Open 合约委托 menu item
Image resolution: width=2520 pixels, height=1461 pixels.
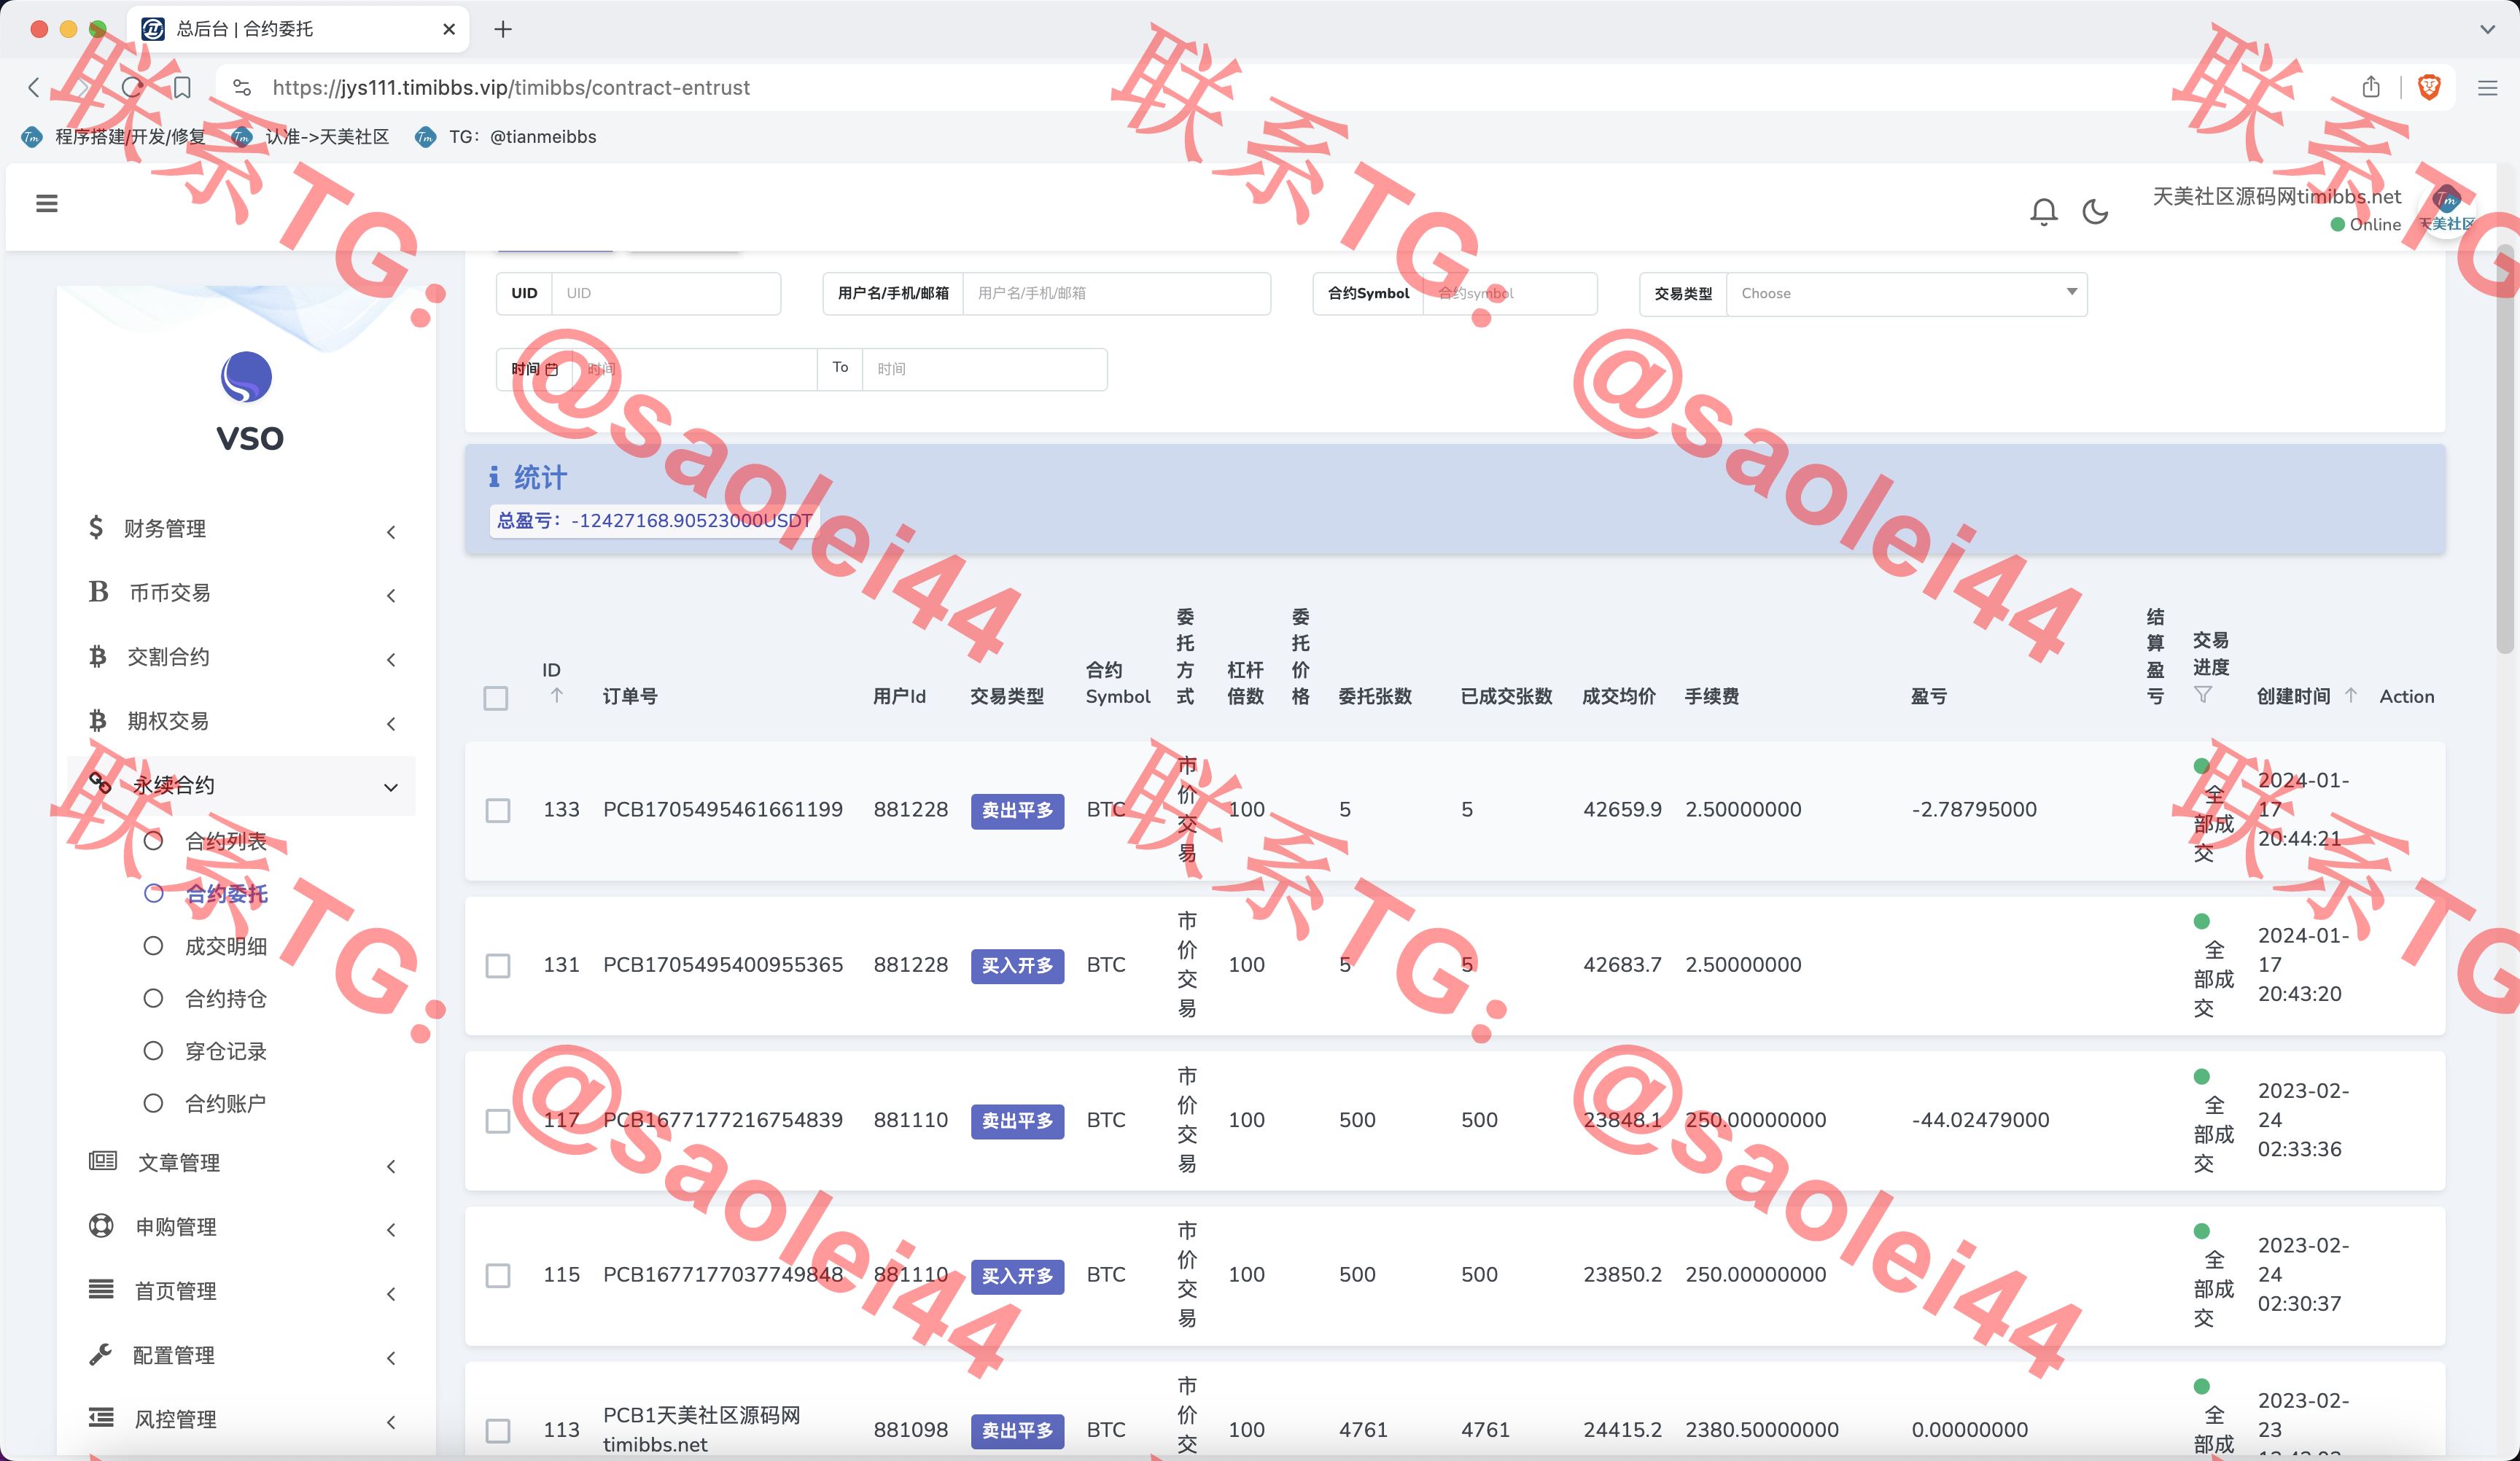click(x=226, y=894)
